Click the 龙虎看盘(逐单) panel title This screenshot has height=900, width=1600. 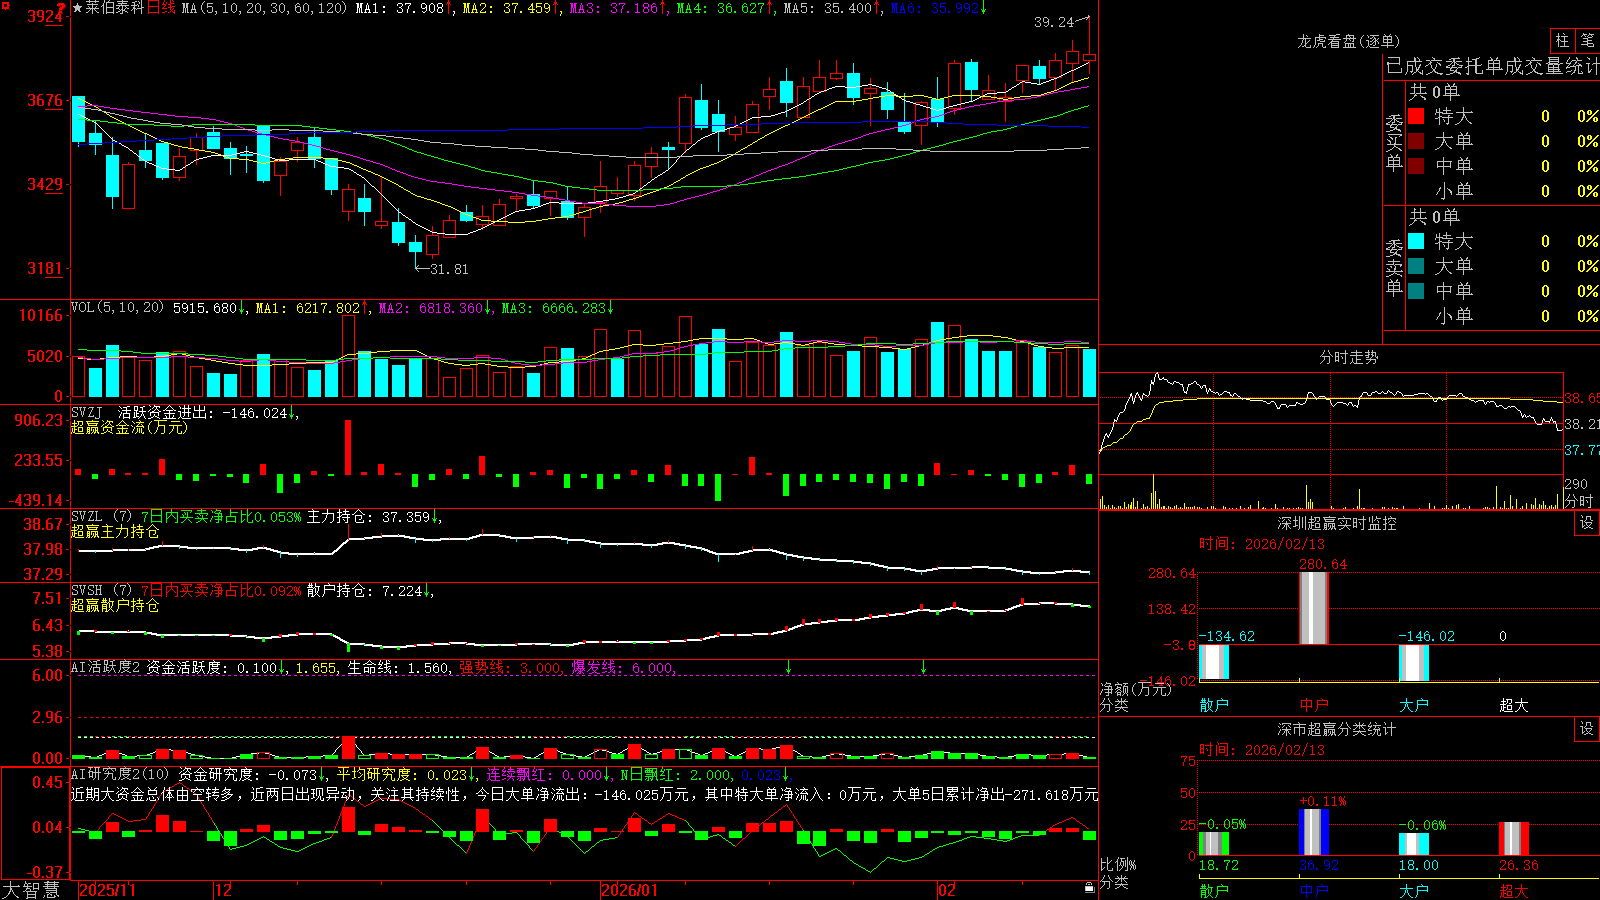1348,41
